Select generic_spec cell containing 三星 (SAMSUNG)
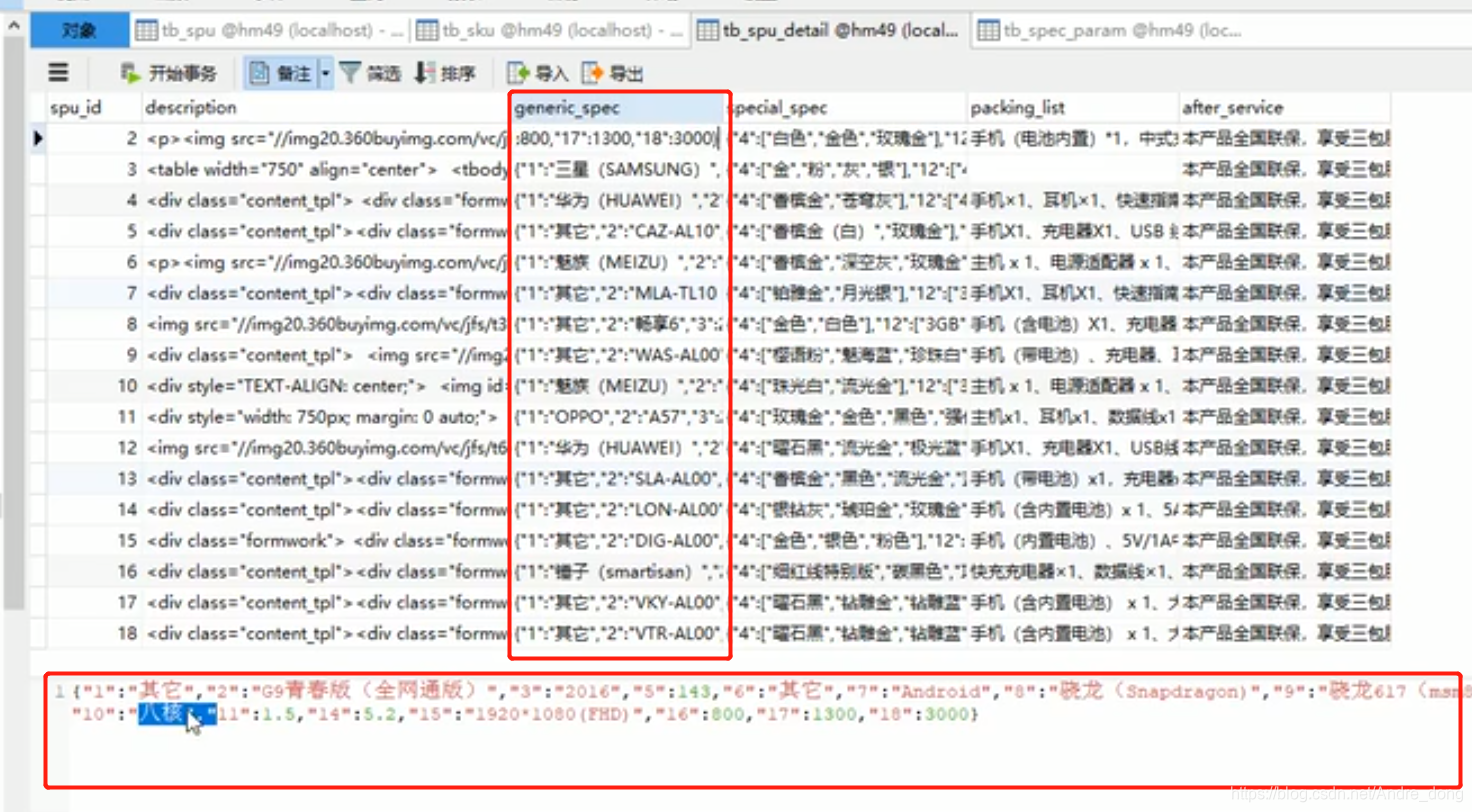 [618, 169]
